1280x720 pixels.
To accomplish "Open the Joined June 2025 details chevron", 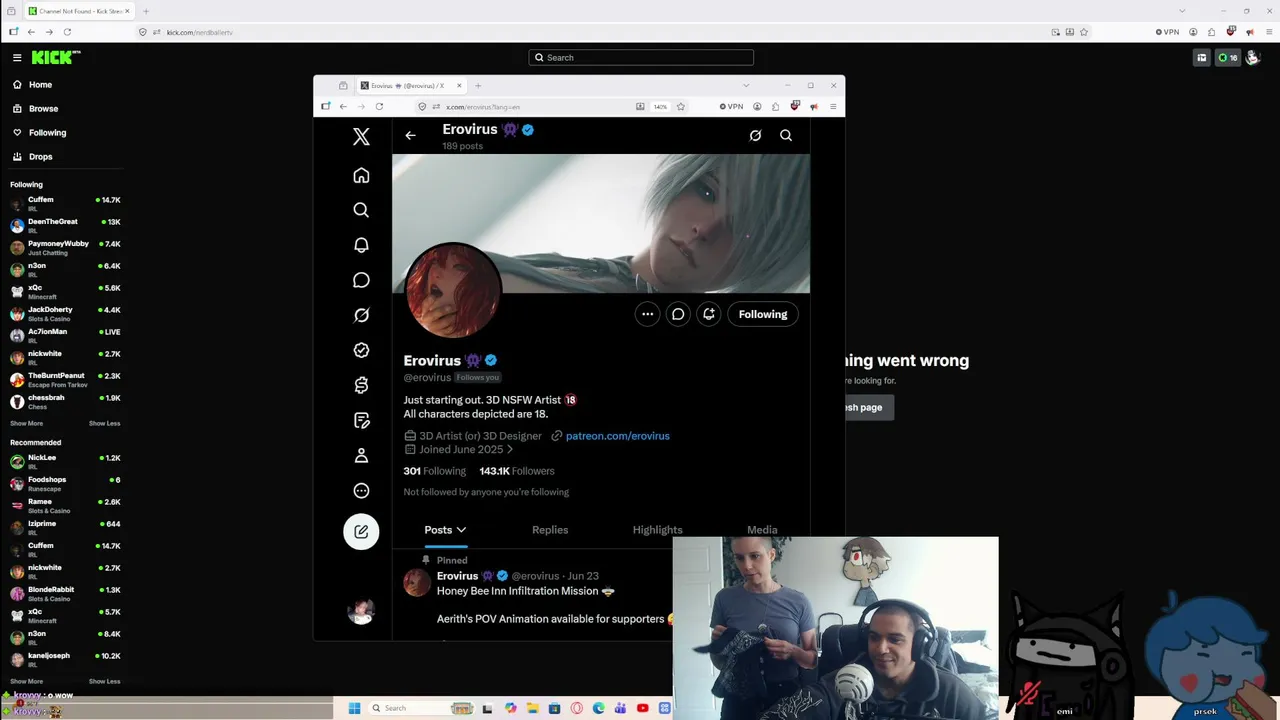I will 510,450.
